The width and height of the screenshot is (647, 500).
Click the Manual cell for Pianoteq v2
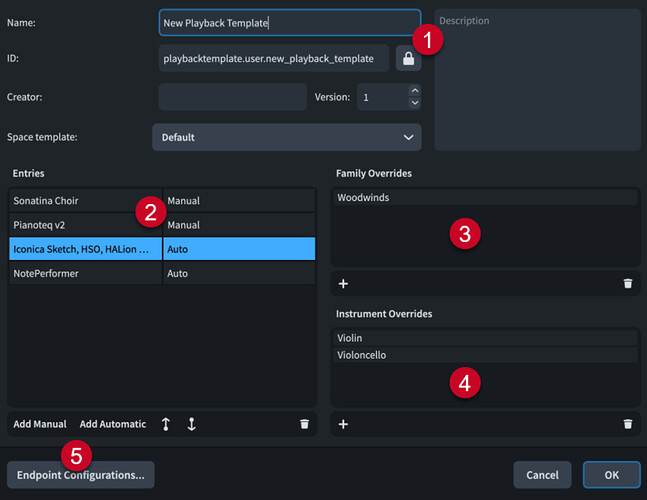pyautogui.click(x=239, y=225)
